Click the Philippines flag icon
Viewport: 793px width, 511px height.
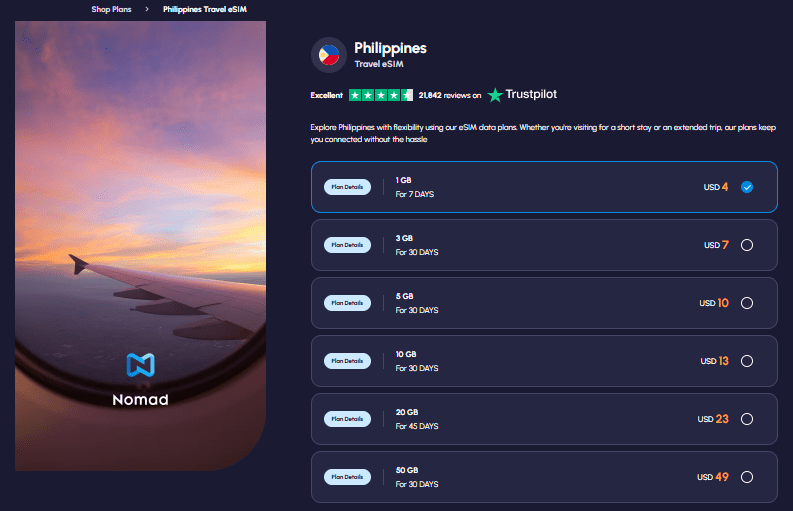tap(329, 55)
